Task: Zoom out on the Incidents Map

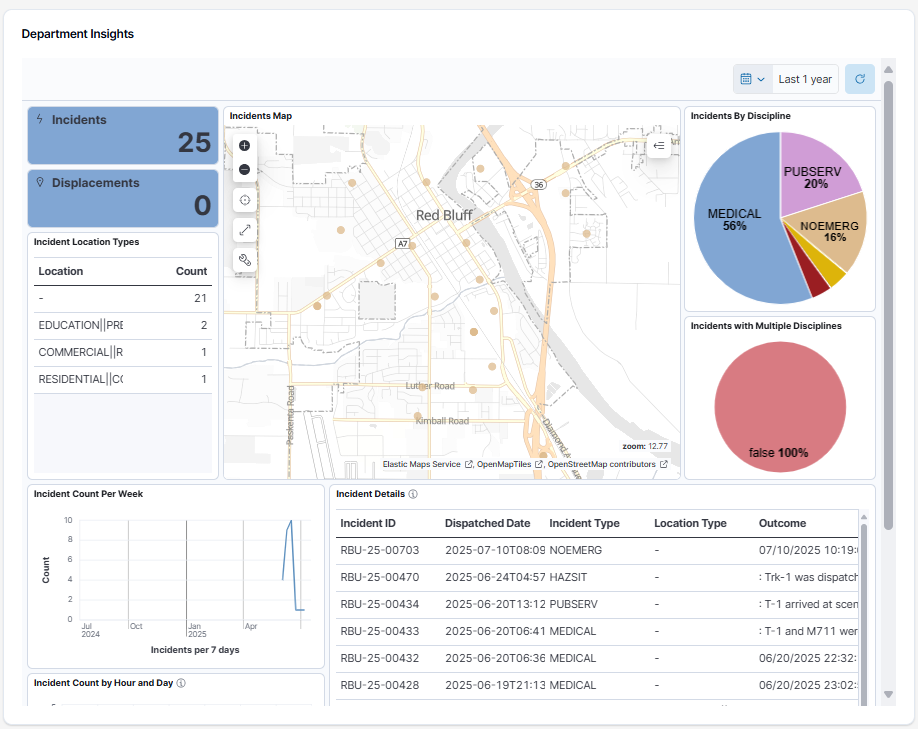Action: [244, 169]
